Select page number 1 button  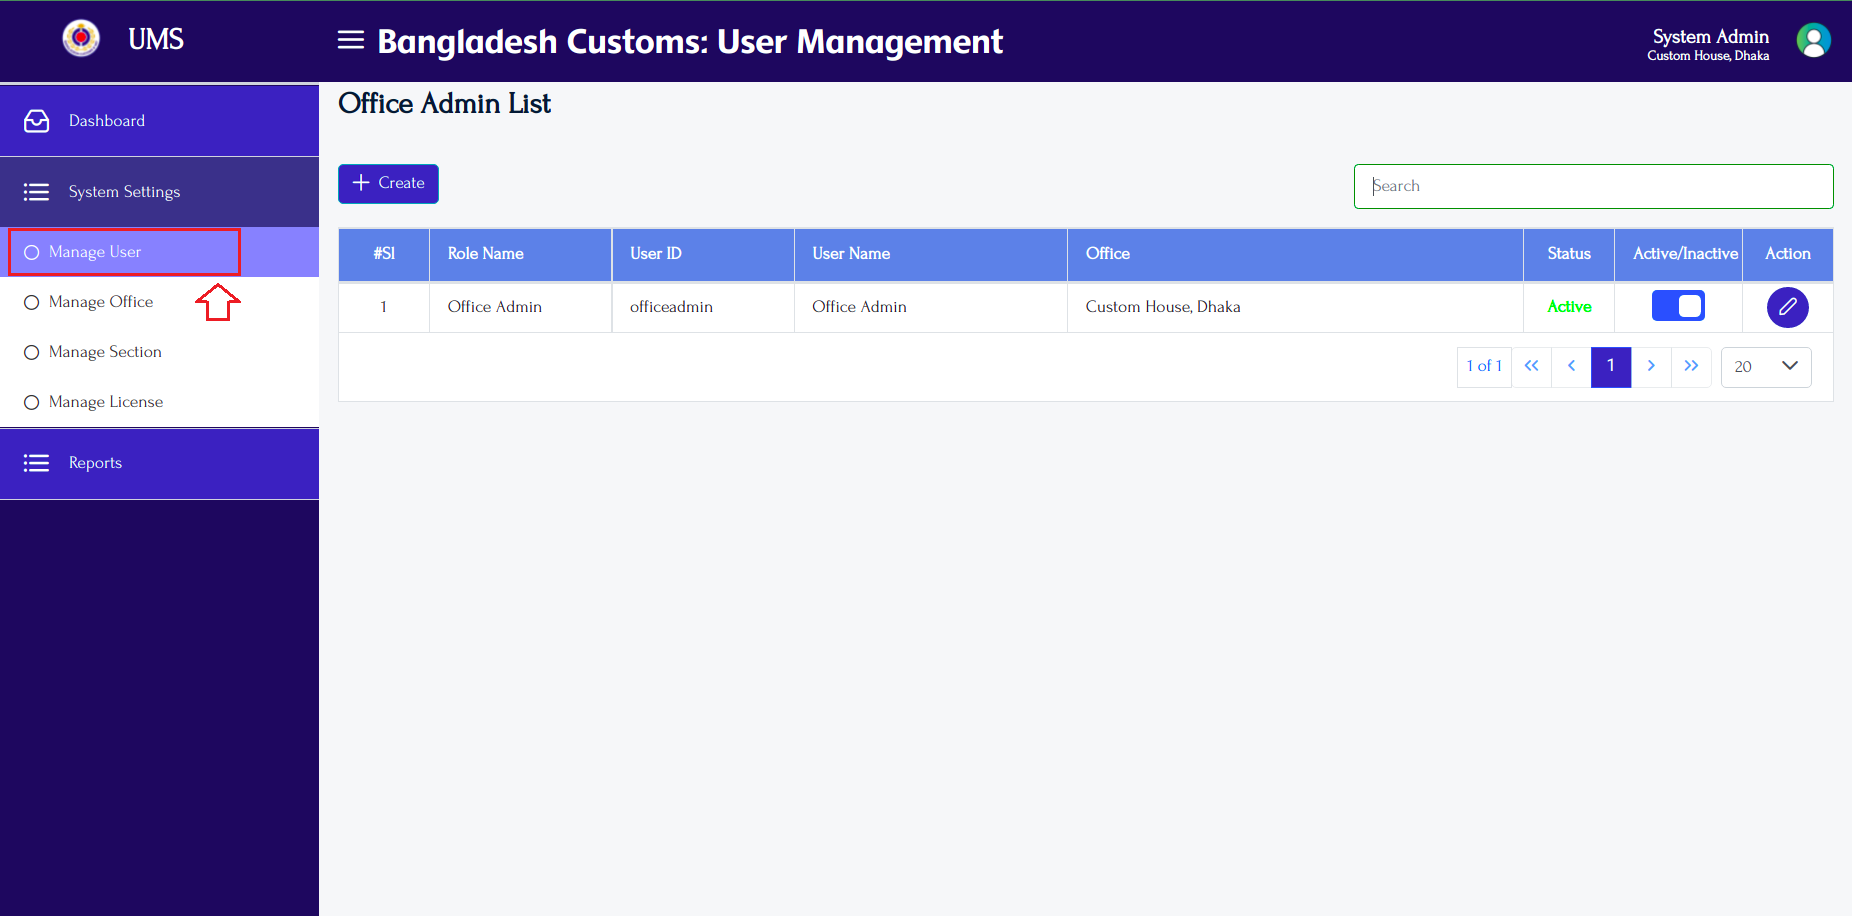click(1611, 366)
